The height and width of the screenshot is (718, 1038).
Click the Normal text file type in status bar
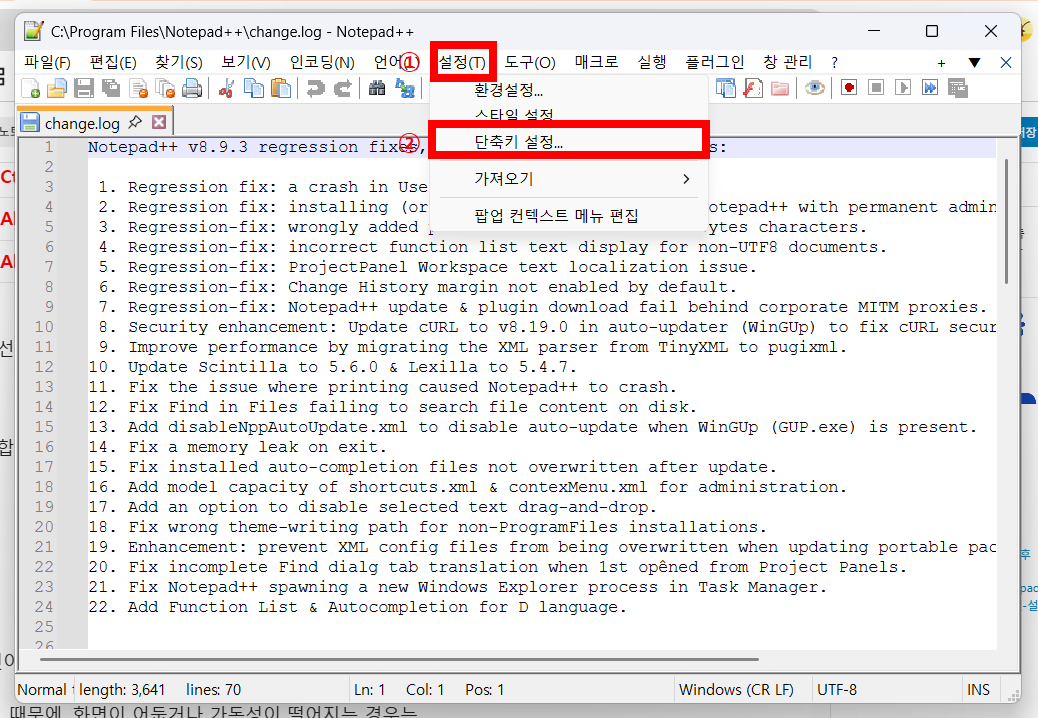[44, 690]
